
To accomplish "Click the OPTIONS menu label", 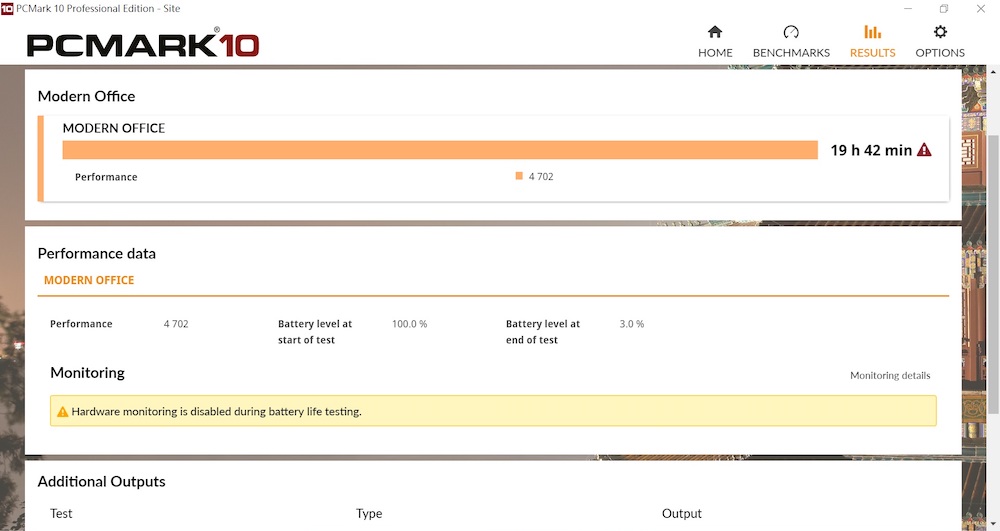I will [x=940, y=53].
